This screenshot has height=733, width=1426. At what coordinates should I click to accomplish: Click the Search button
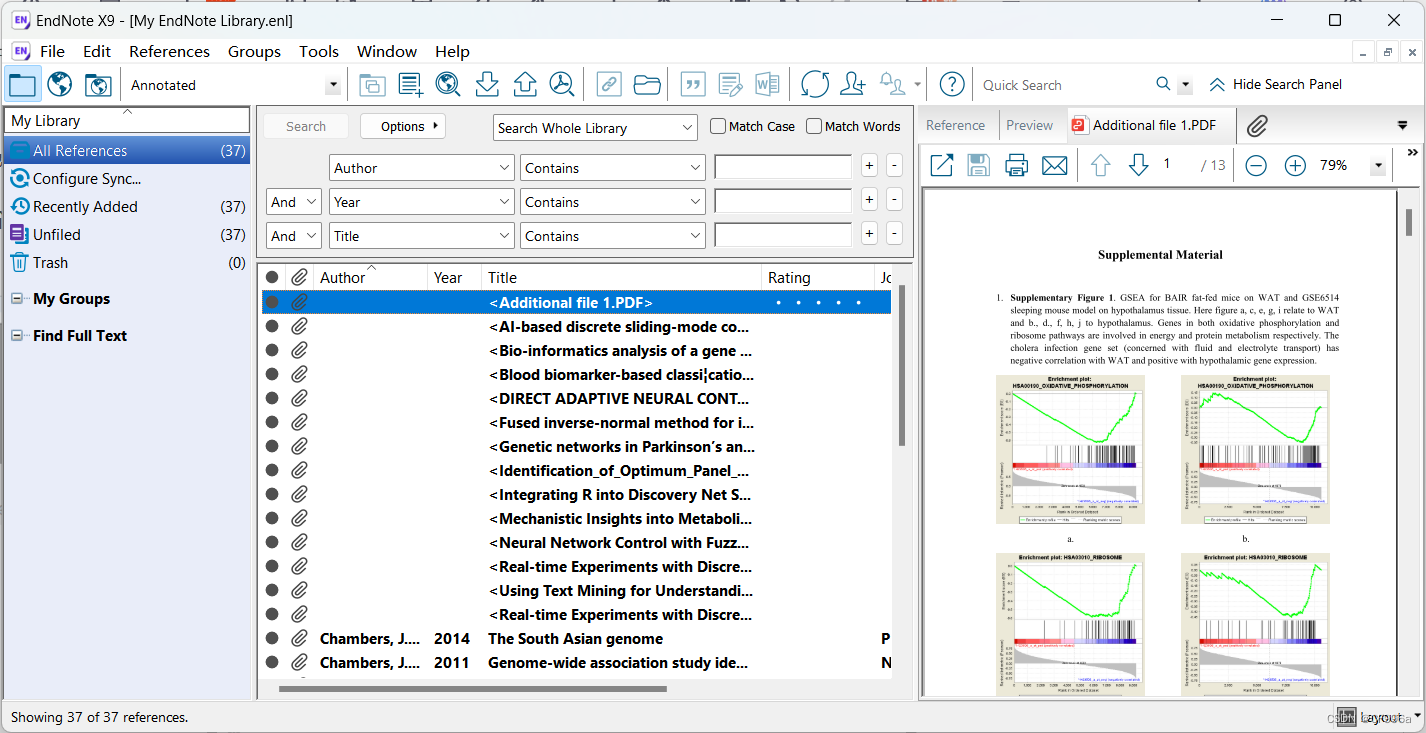[x=306, y=126]
